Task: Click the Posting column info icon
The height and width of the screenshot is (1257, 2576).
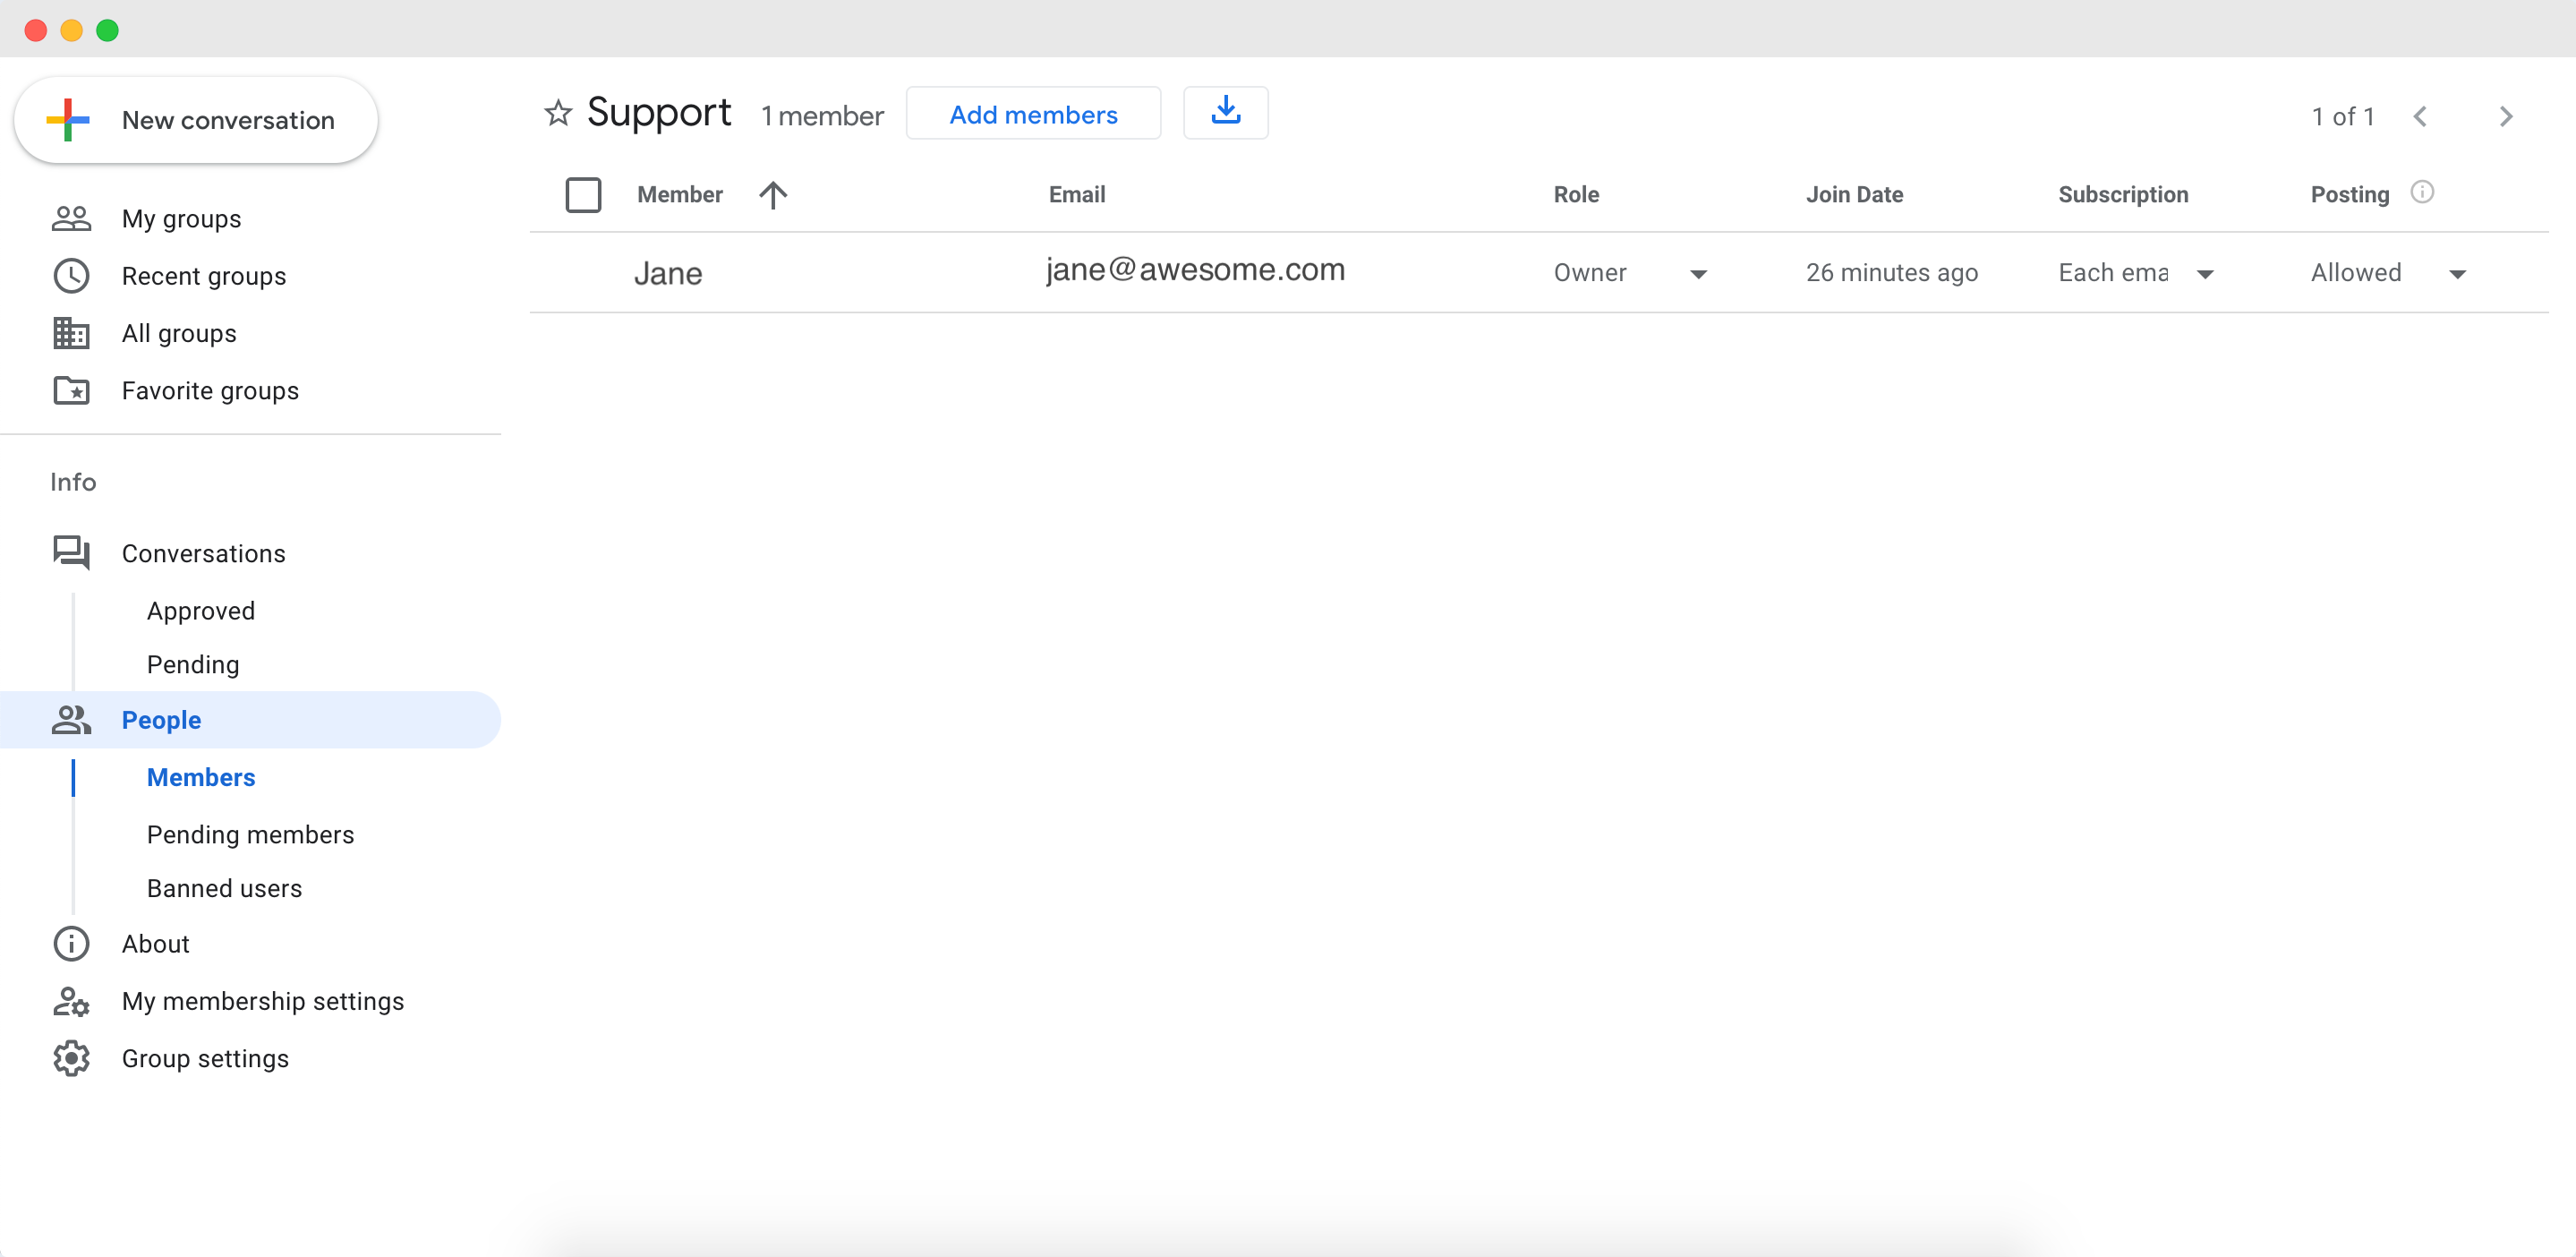Action: pyautogui.click(x=2422, y=192)
